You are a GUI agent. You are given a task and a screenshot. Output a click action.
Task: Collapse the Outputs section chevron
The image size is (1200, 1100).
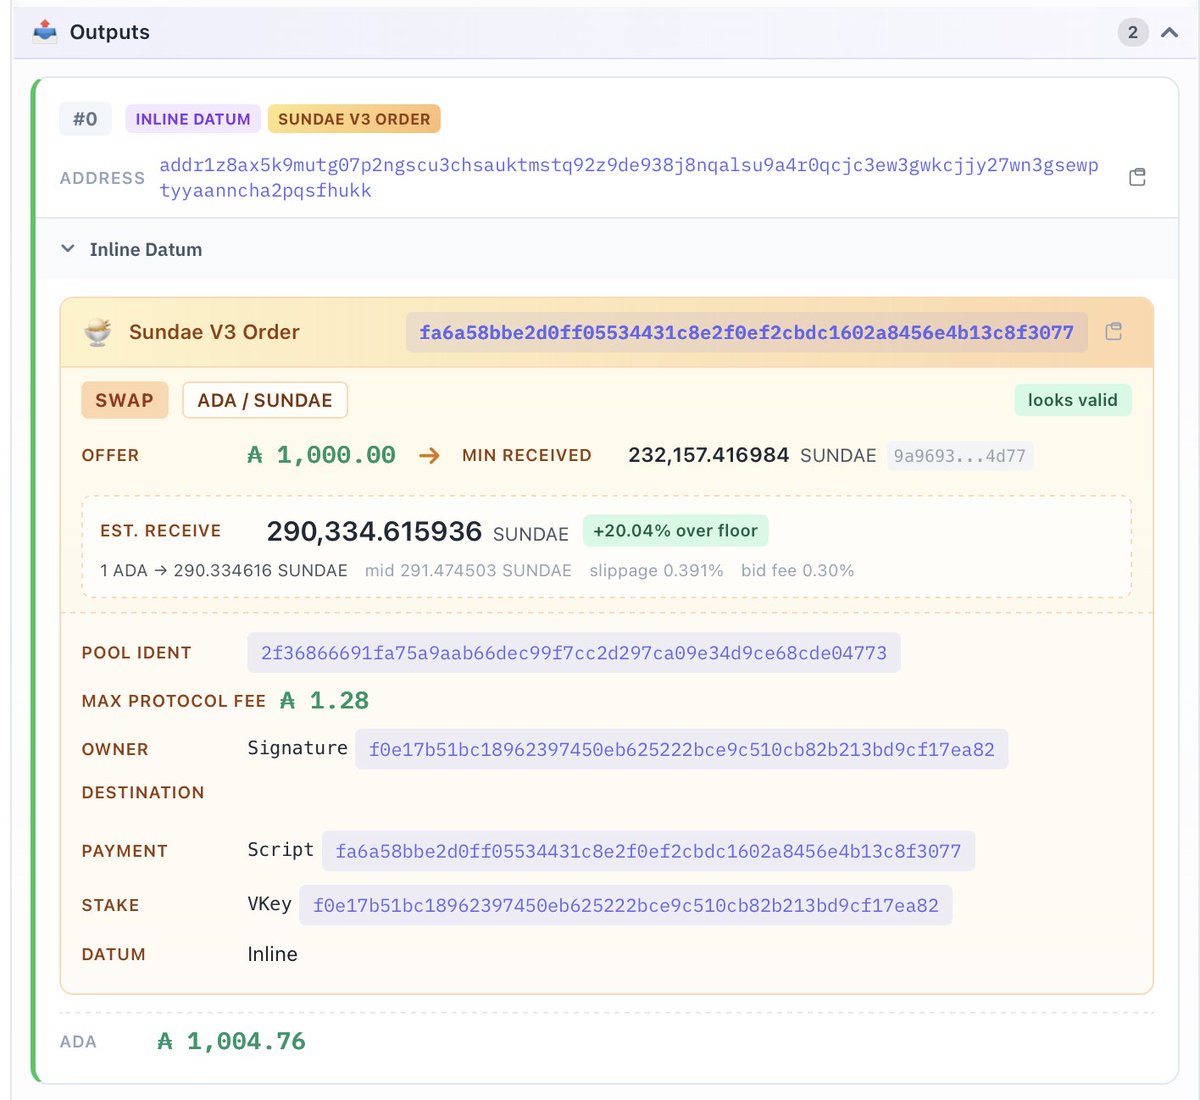[1169, 32]
